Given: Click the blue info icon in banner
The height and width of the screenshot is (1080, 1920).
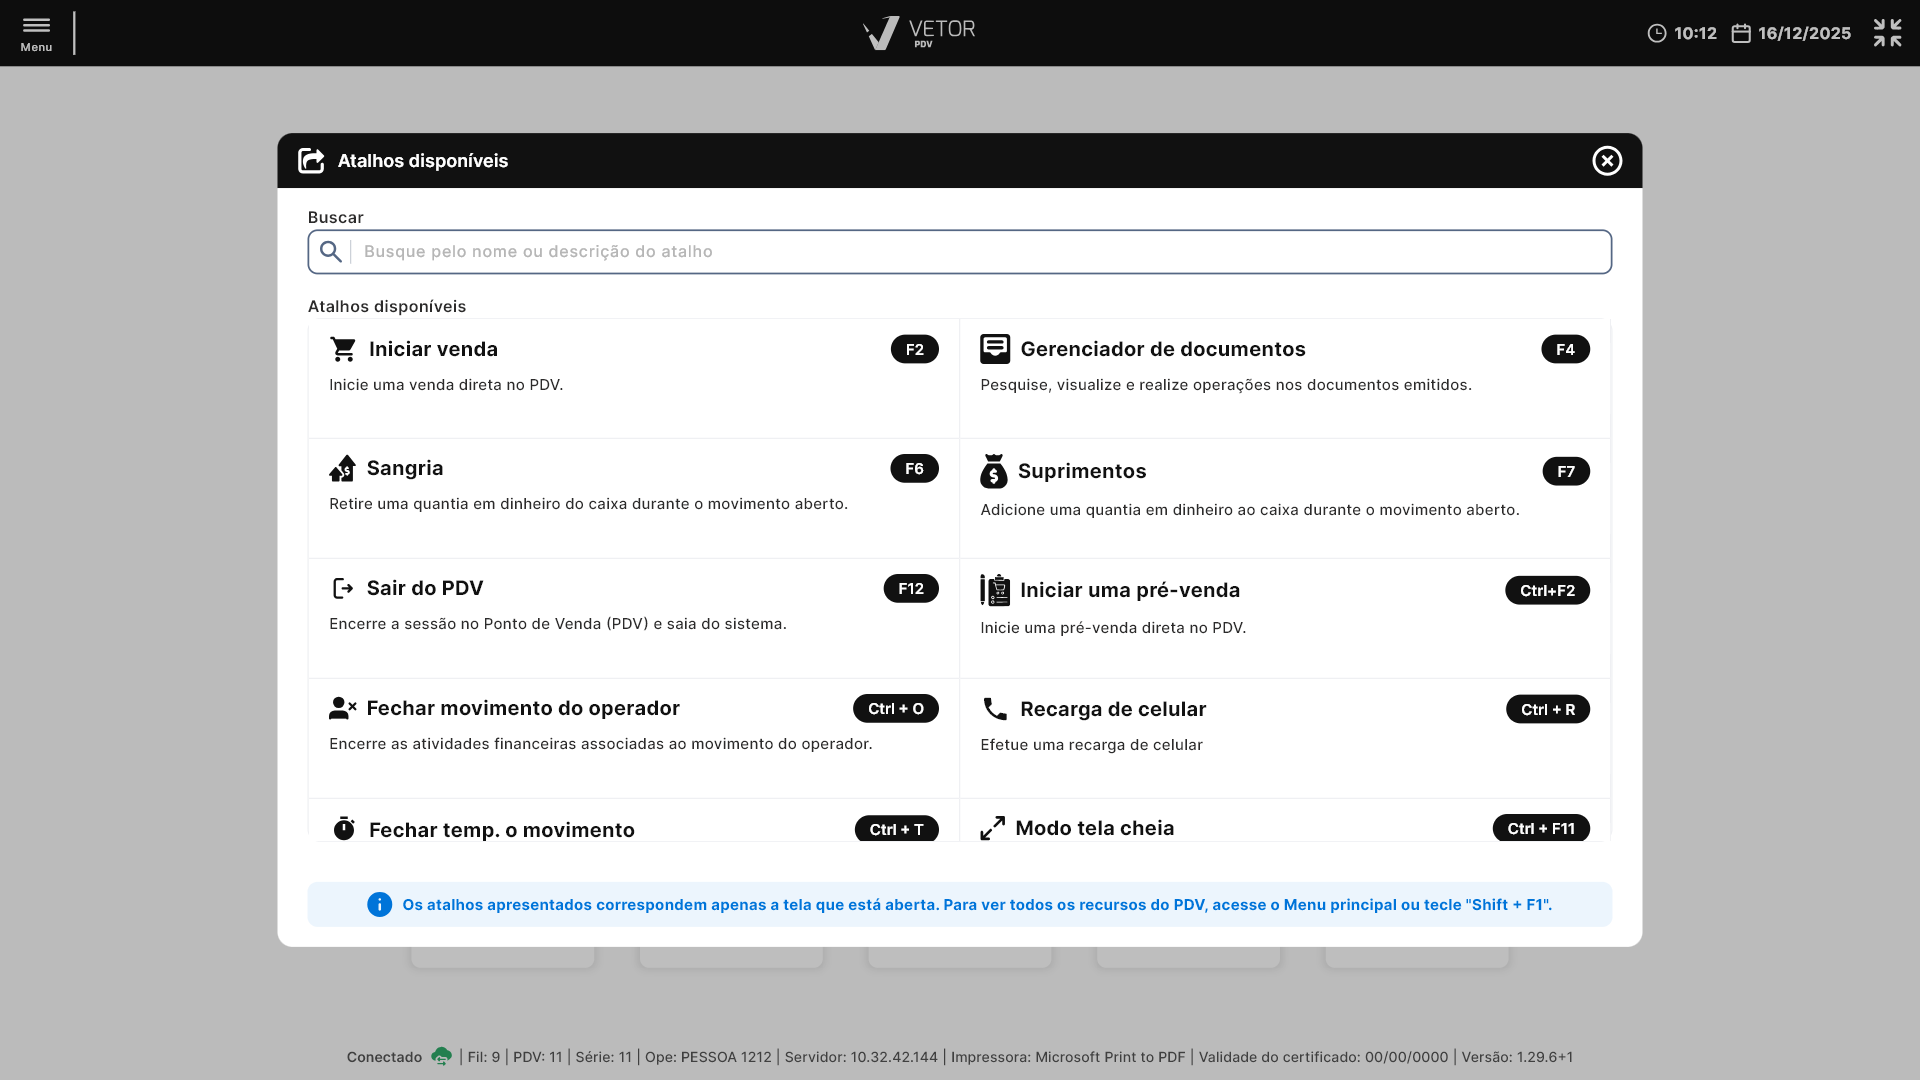Looking at the screenshot, I should point(379,904).
